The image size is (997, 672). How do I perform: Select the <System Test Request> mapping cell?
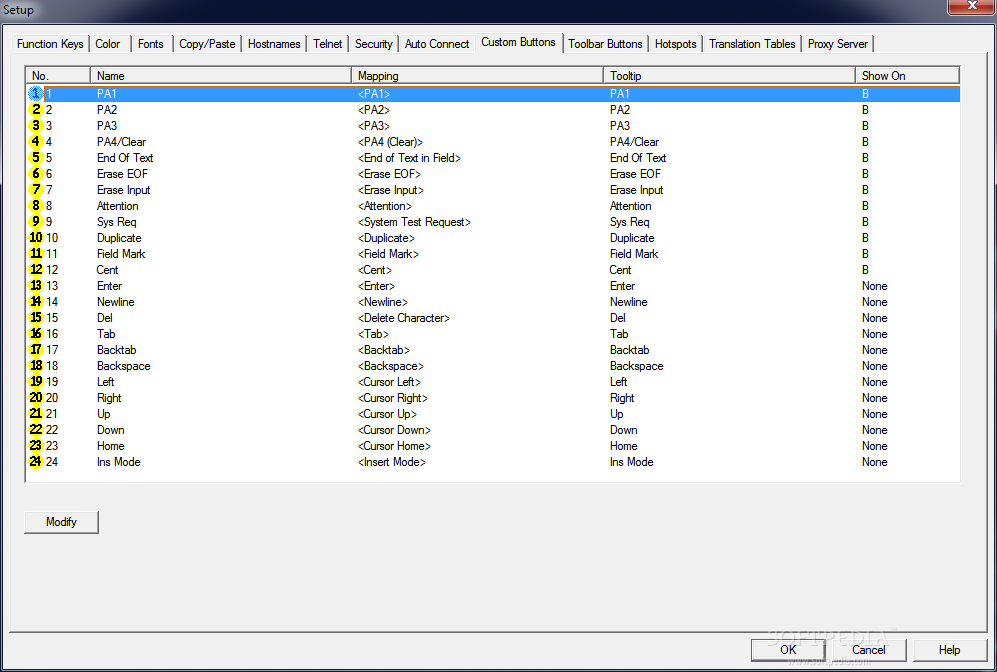pos(414,222)
